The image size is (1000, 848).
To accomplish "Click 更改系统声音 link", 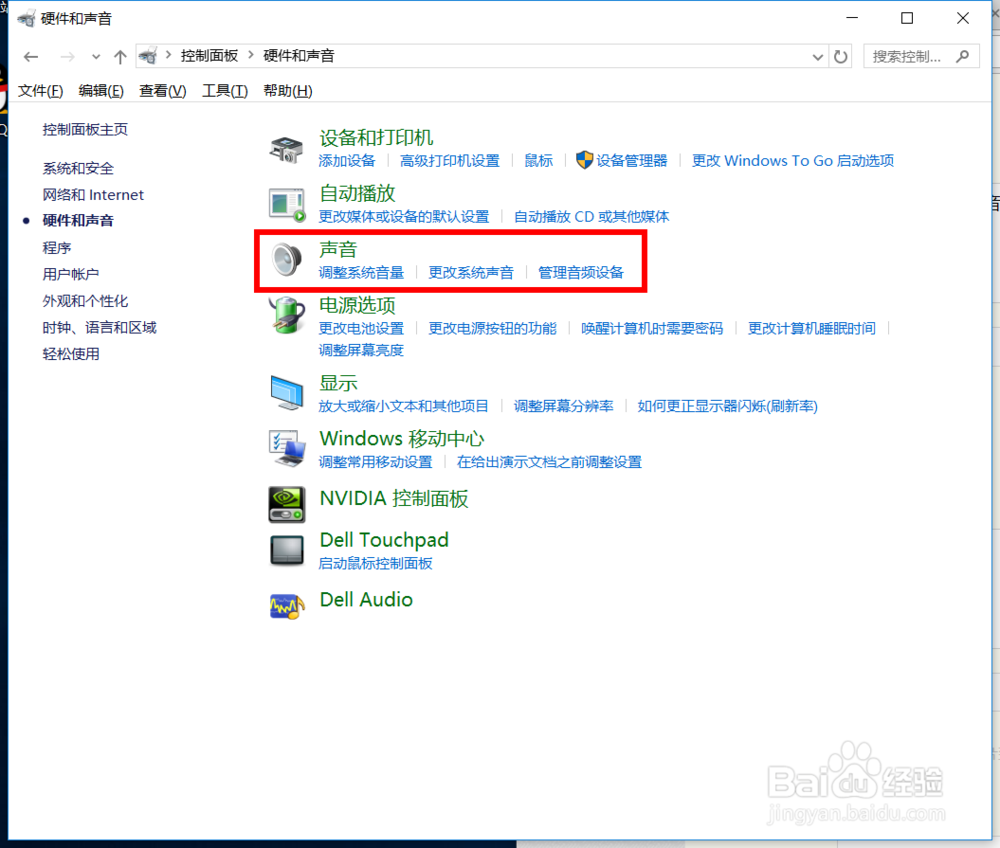I will tap(471, 273).
